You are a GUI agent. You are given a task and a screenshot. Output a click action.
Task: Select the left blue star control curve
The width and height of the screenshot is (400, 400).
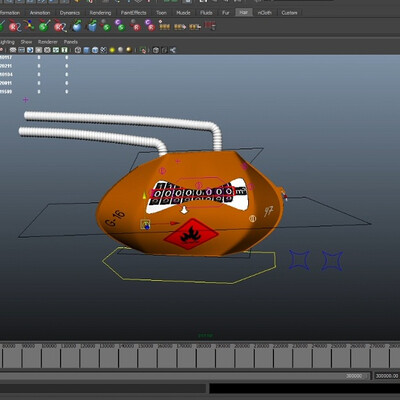[299, 260]
